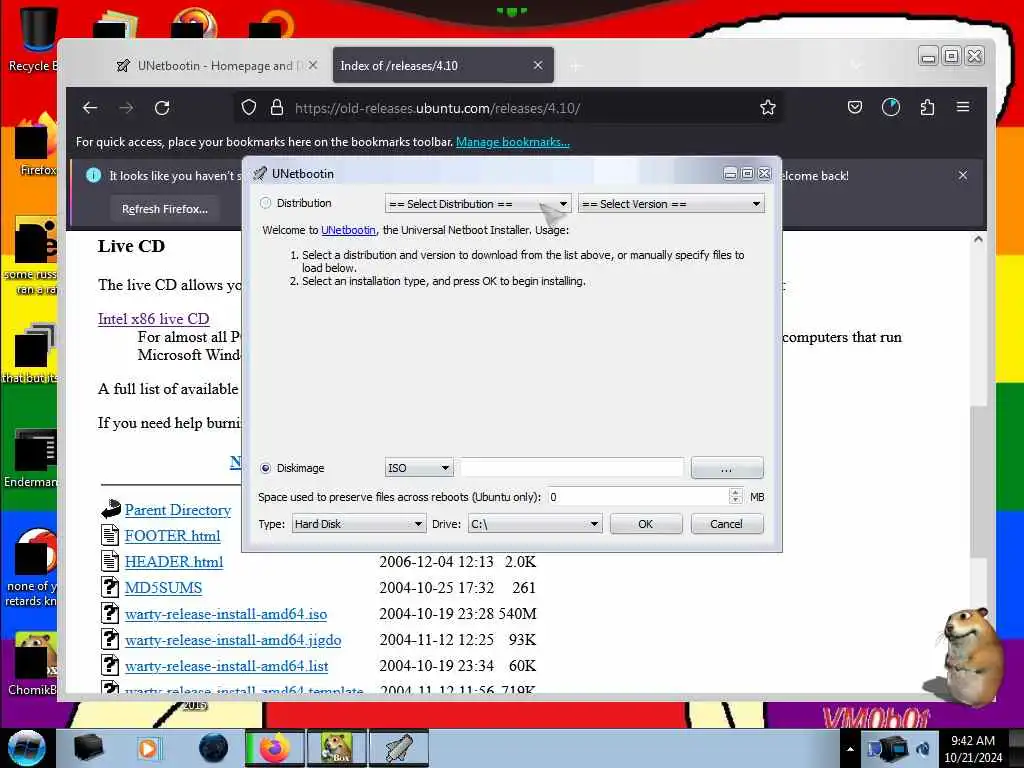
Task: Open the Pocket save icon
Action: [x=855, y=108]
